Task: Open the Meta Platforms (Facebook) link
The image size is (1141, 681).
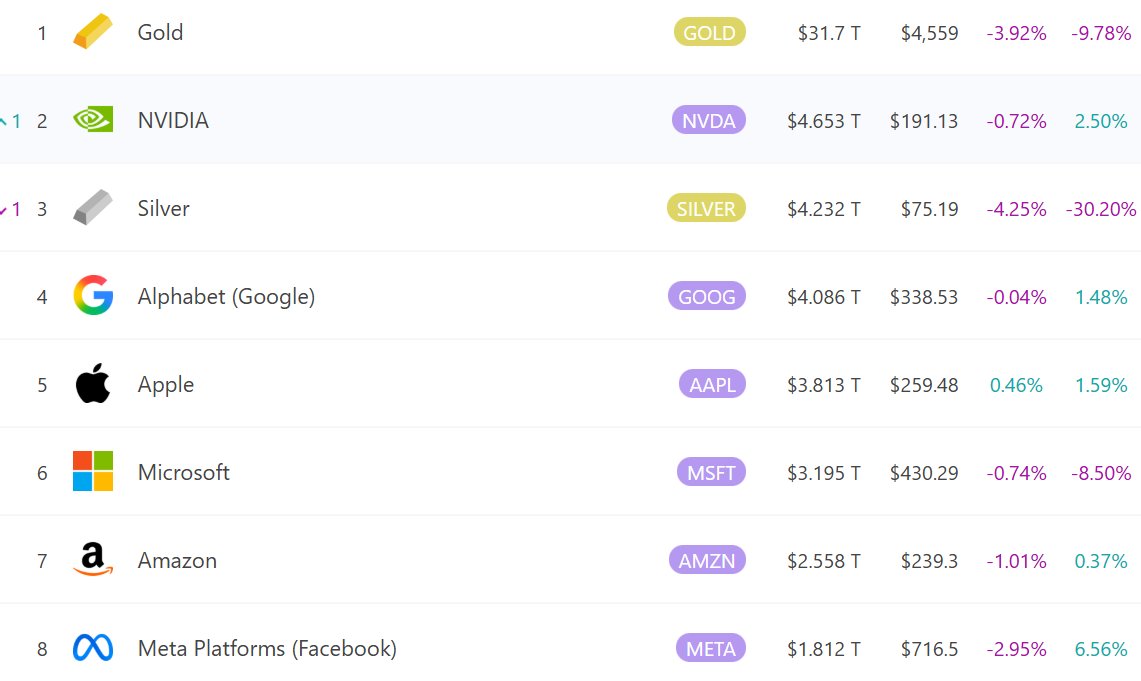Action: (x=267, y=648)
